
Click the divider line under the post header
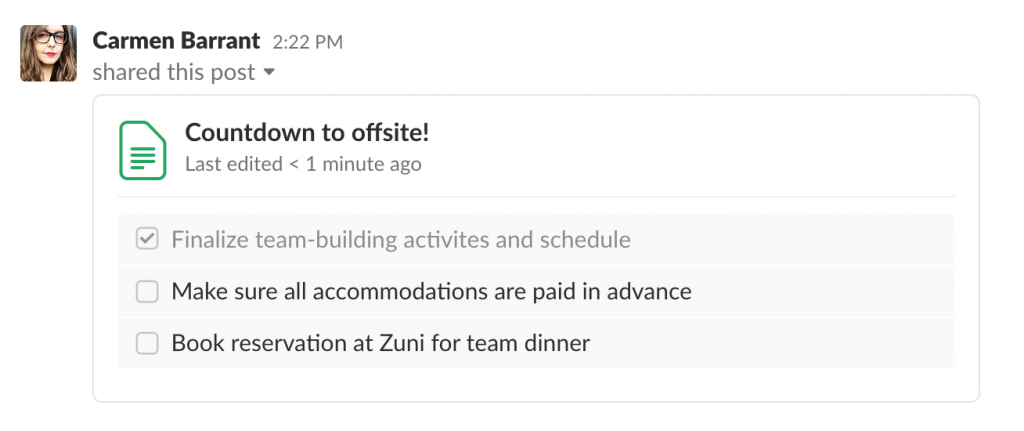[536, 197]
